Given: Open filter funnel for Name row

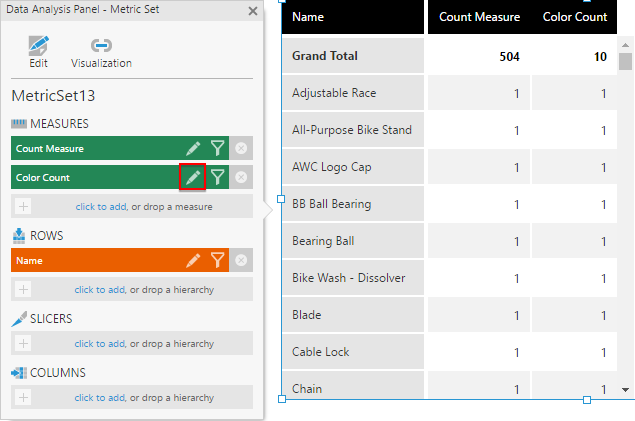Looking at the screenshot, I should coord(217,260).
